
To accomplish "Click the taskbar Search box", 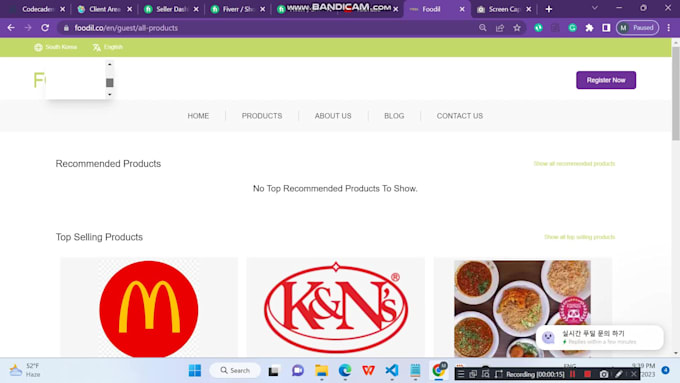I will [235, 370].
